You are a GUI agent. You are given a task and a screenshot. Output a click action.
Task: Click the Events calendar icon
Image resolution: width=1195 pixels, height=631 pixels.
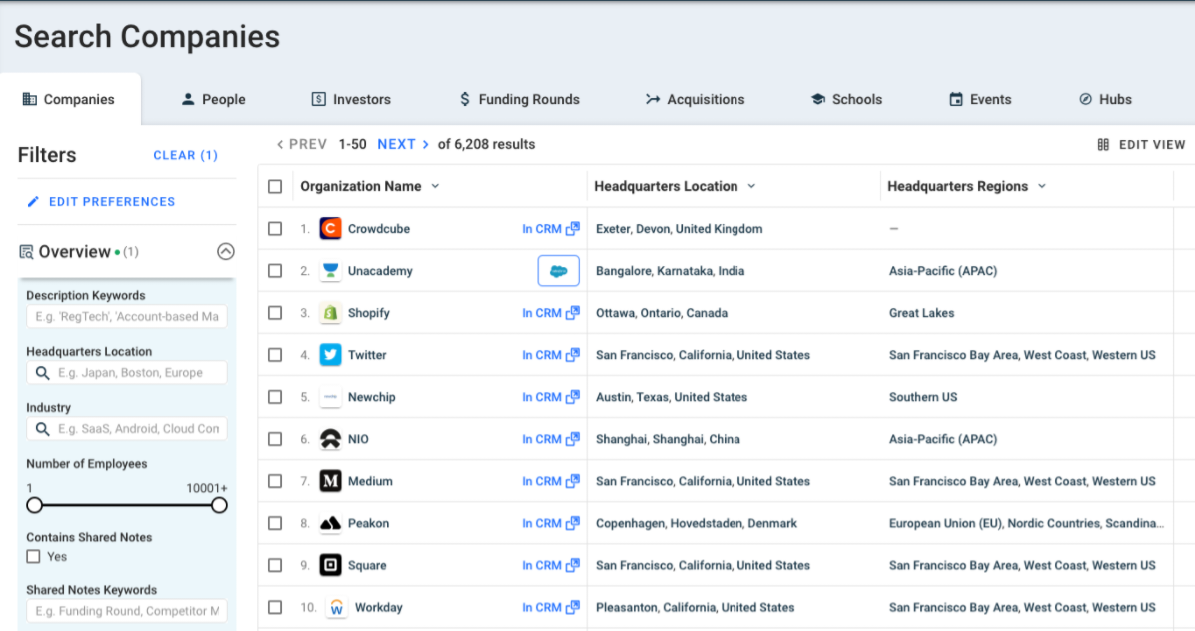click(x=956, y=99)
